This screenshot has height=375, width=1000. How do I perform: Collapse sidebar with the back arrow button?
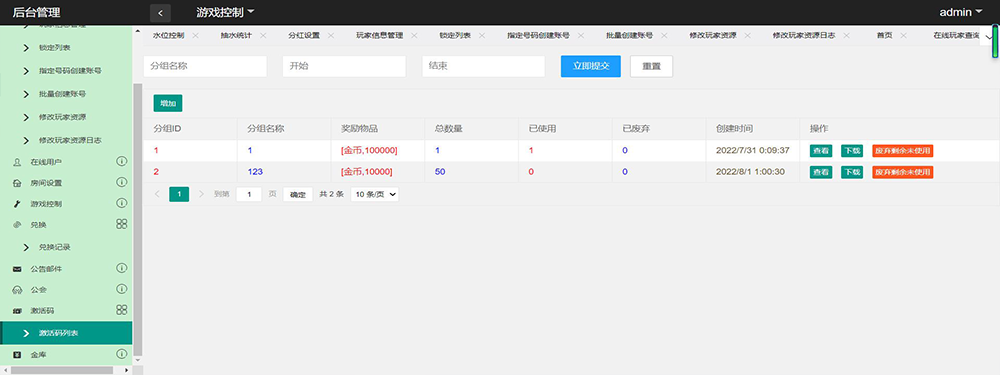[160, 13]
